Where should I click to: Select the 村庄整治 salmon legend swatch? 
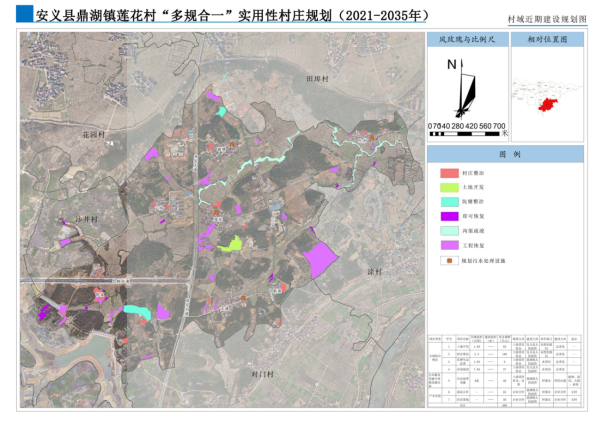[x=447, y=173]
